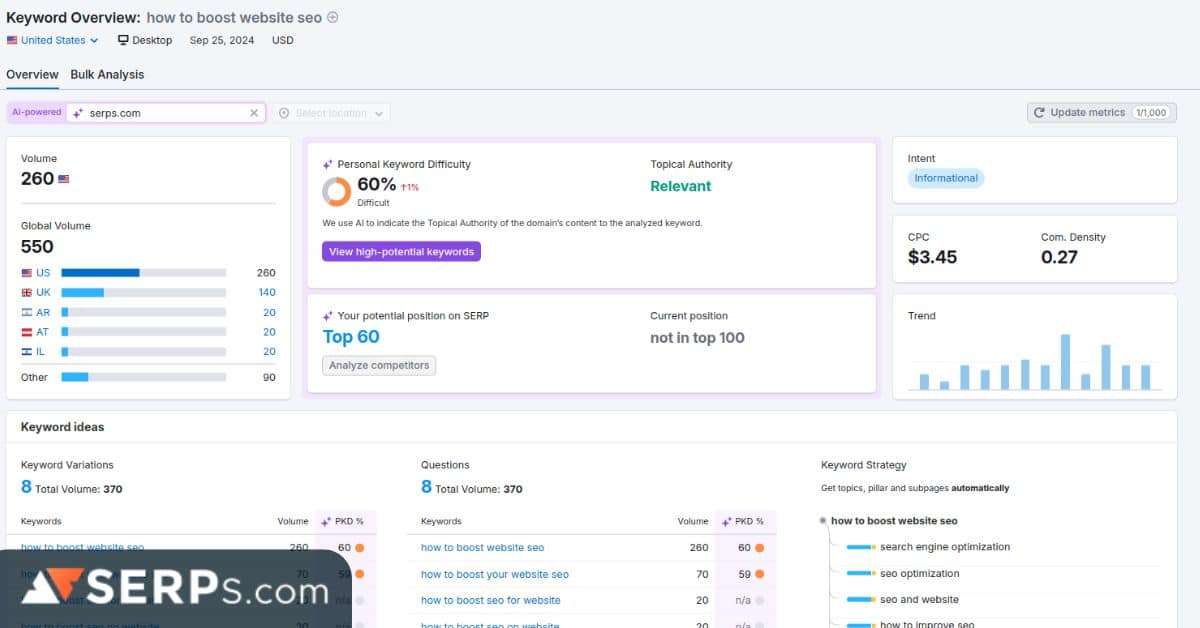Click the UK global volume bar
Screen dimensions: 1200x628
143,293
